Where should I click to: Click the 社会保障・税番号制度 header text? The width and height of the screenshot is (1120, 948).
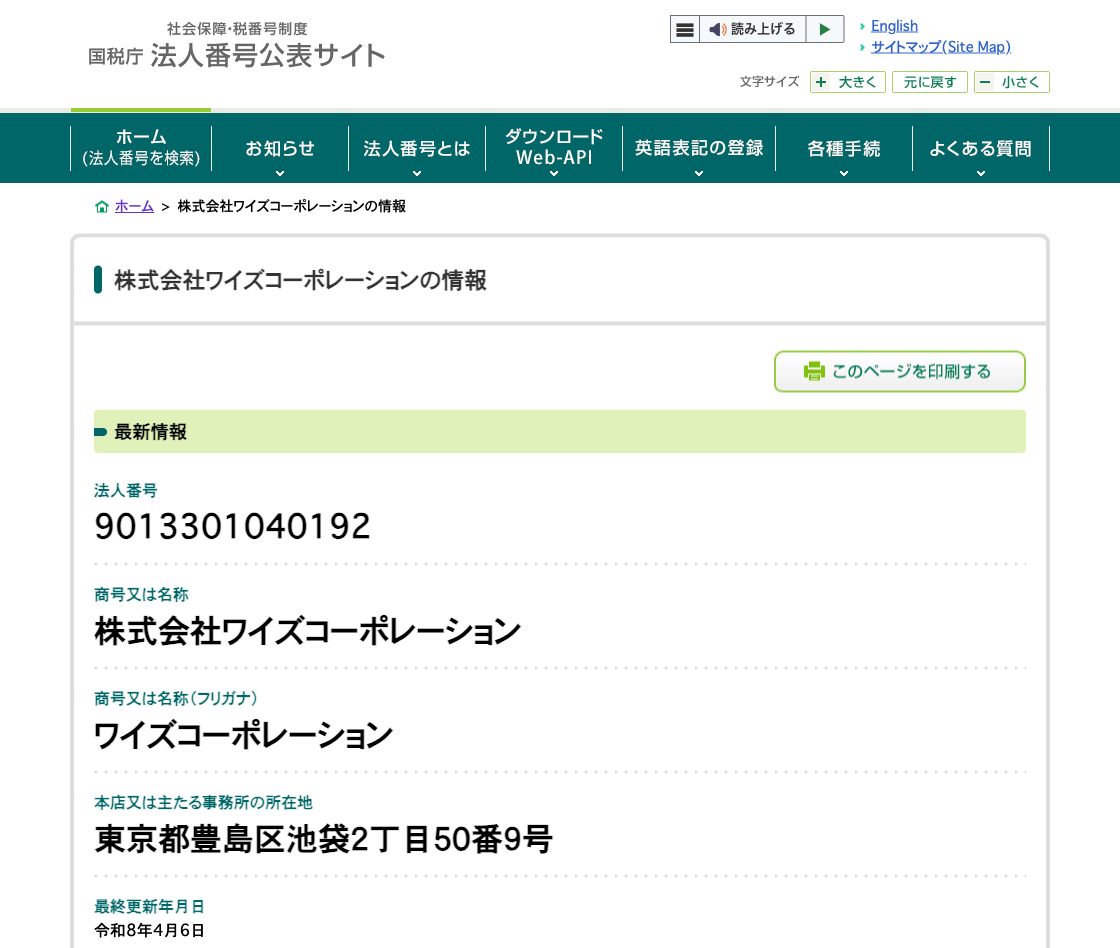(237, 29)
